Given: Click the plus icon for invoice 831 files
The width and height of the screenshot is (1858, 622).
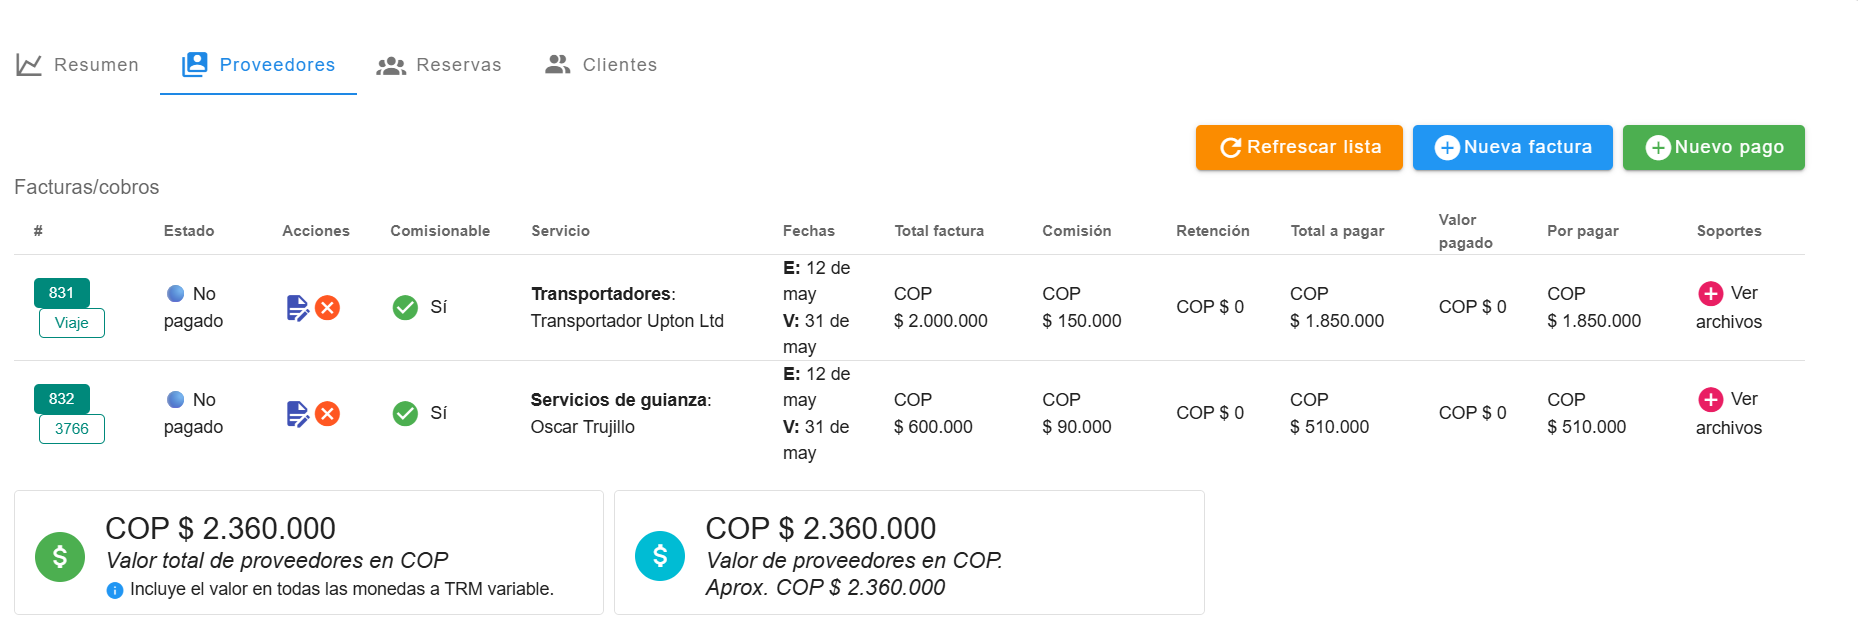Looking at the screenshot, I should pos(1710,293).
